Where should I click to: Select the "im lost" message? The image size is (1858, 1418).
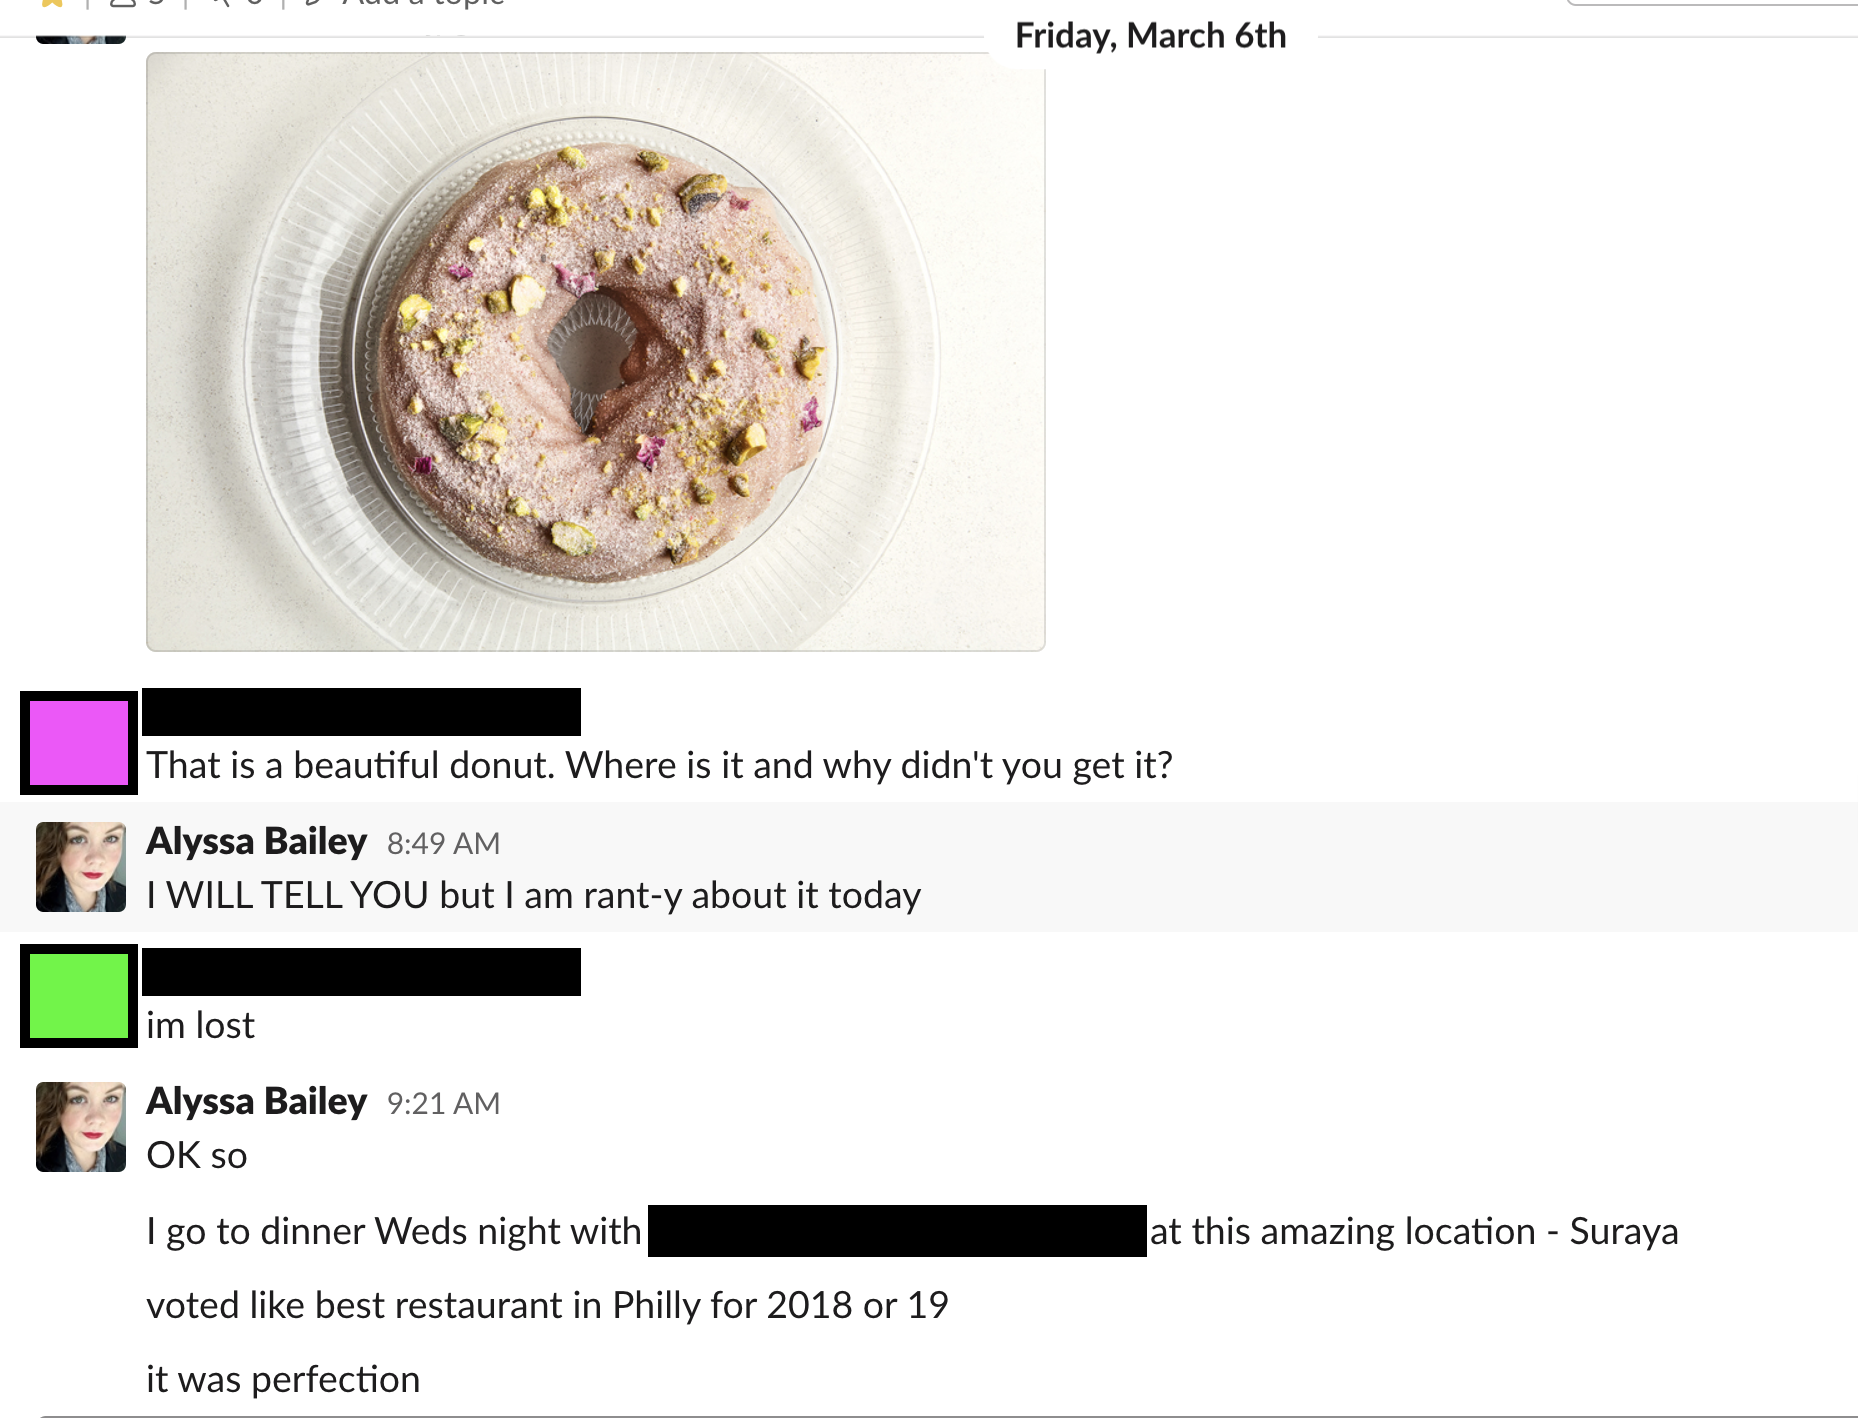(x=200, y=1026)
